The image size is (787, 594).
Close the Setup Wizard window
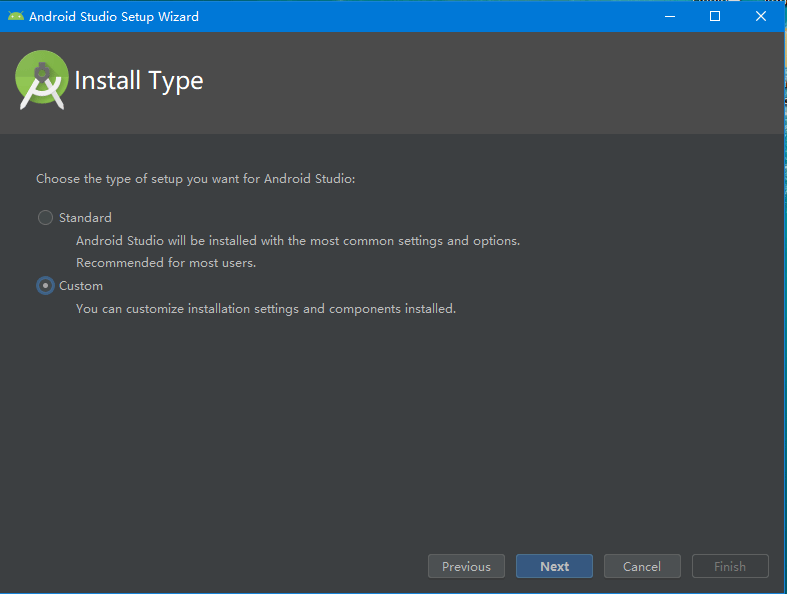tap(760, 16)
